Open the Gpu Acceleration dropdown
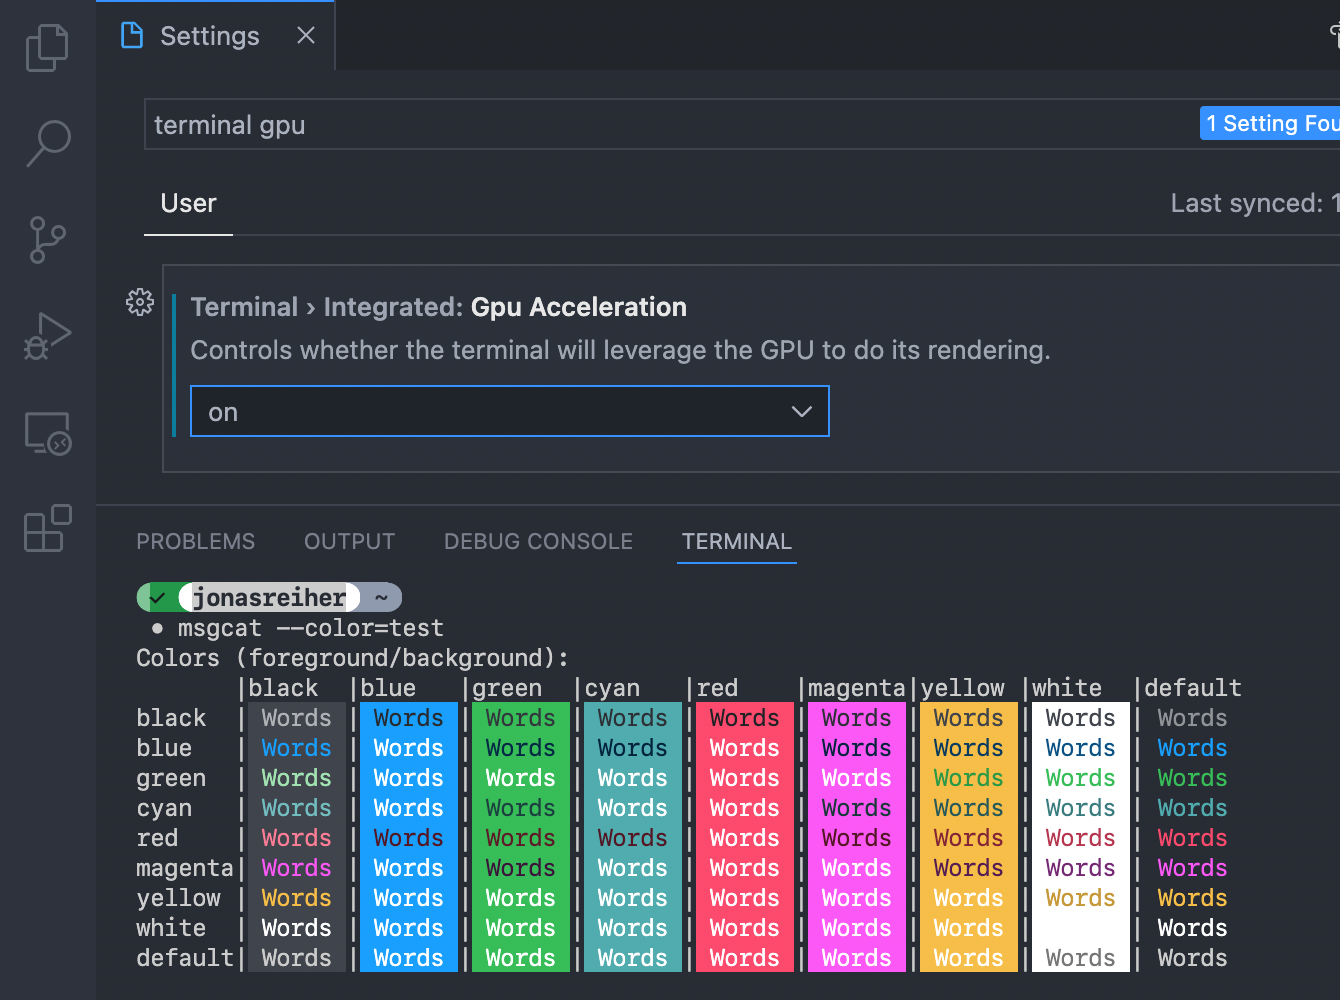The image size is (1340, 1000). (510, 411)
